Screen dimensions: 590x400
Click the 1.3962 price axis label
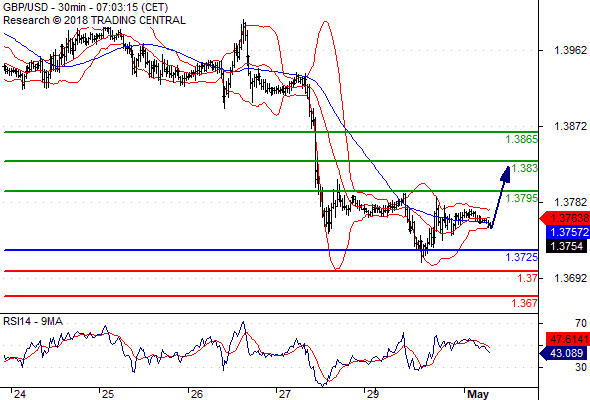[570, 50]
